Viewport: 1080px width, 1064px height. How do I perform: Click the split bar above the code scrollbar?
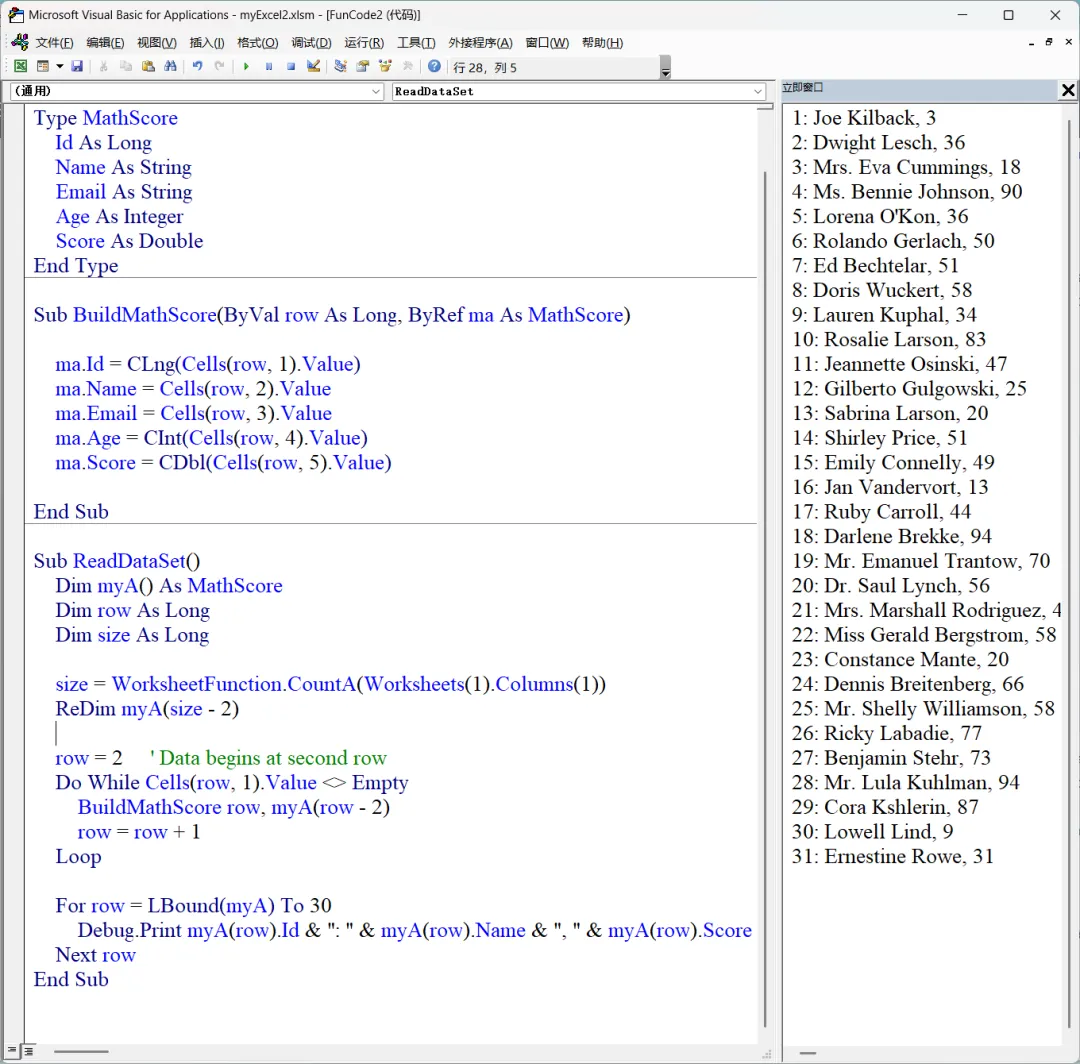click(765, 107)
